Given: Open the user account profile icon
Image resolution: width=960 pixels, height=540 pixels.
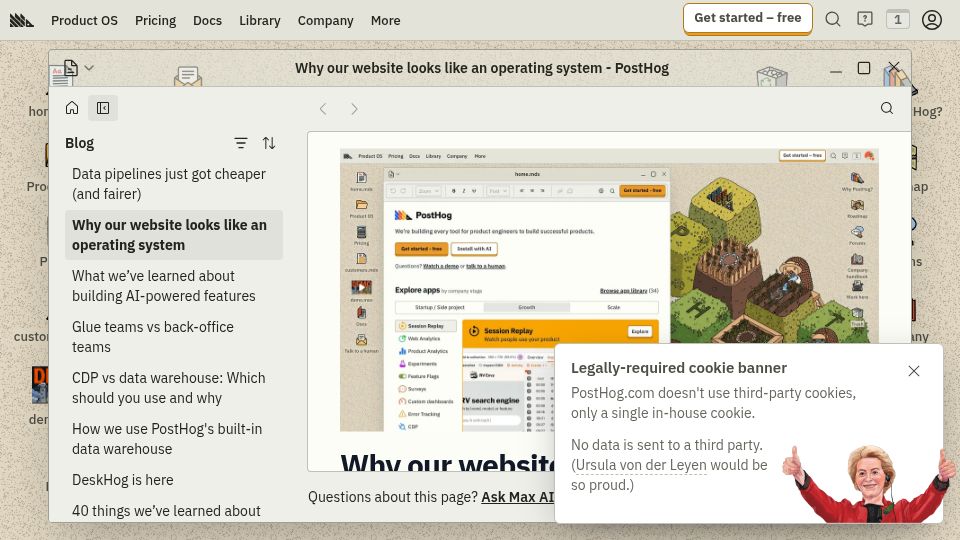Looking at the screenshot, I should click(932, 20).
